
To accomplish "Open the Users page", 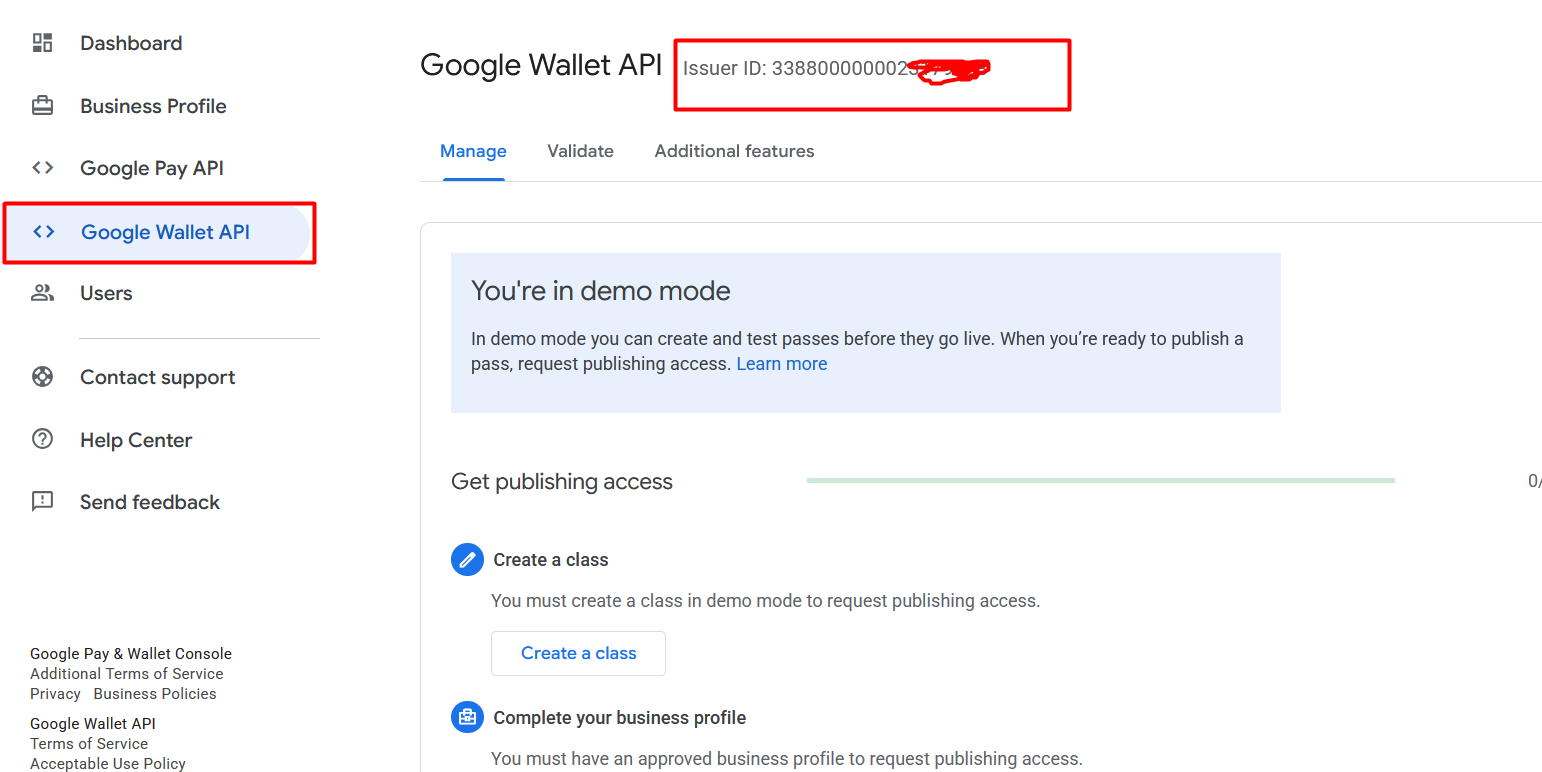I will click(x=106, y=293).
